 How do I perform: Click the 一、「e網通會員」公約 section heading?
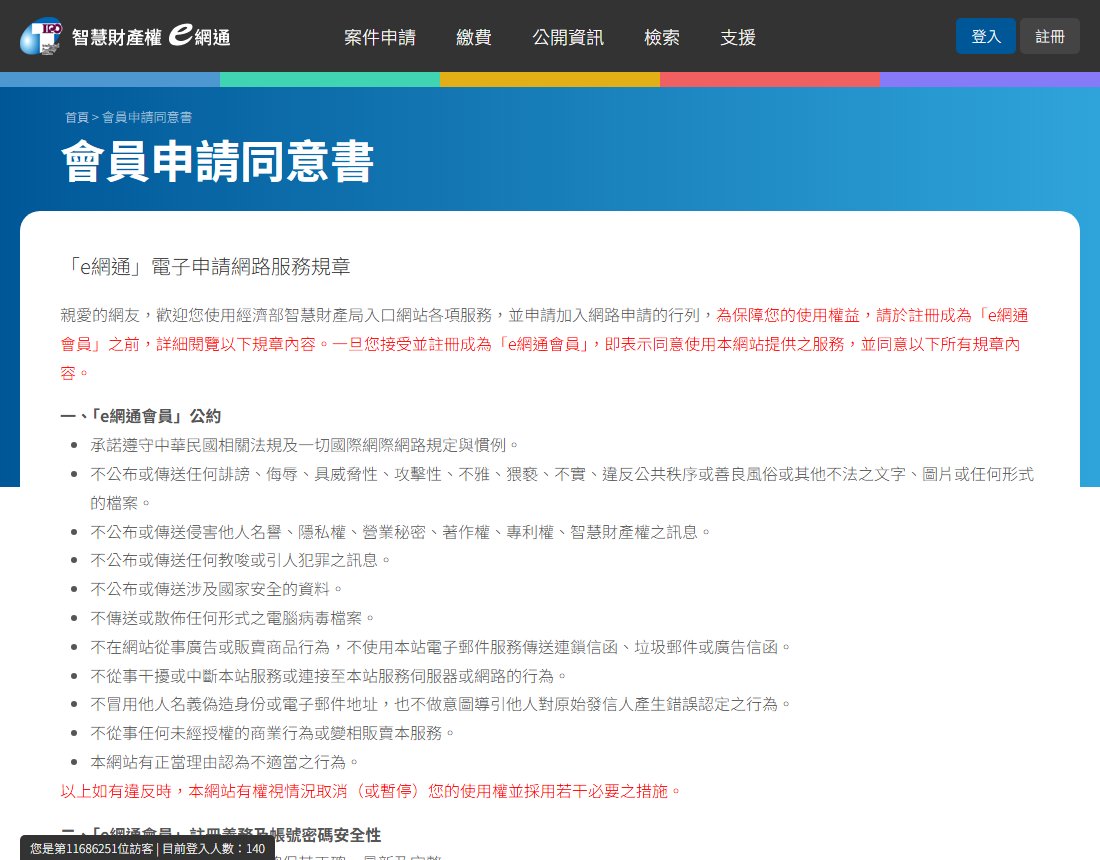[141, 416]
